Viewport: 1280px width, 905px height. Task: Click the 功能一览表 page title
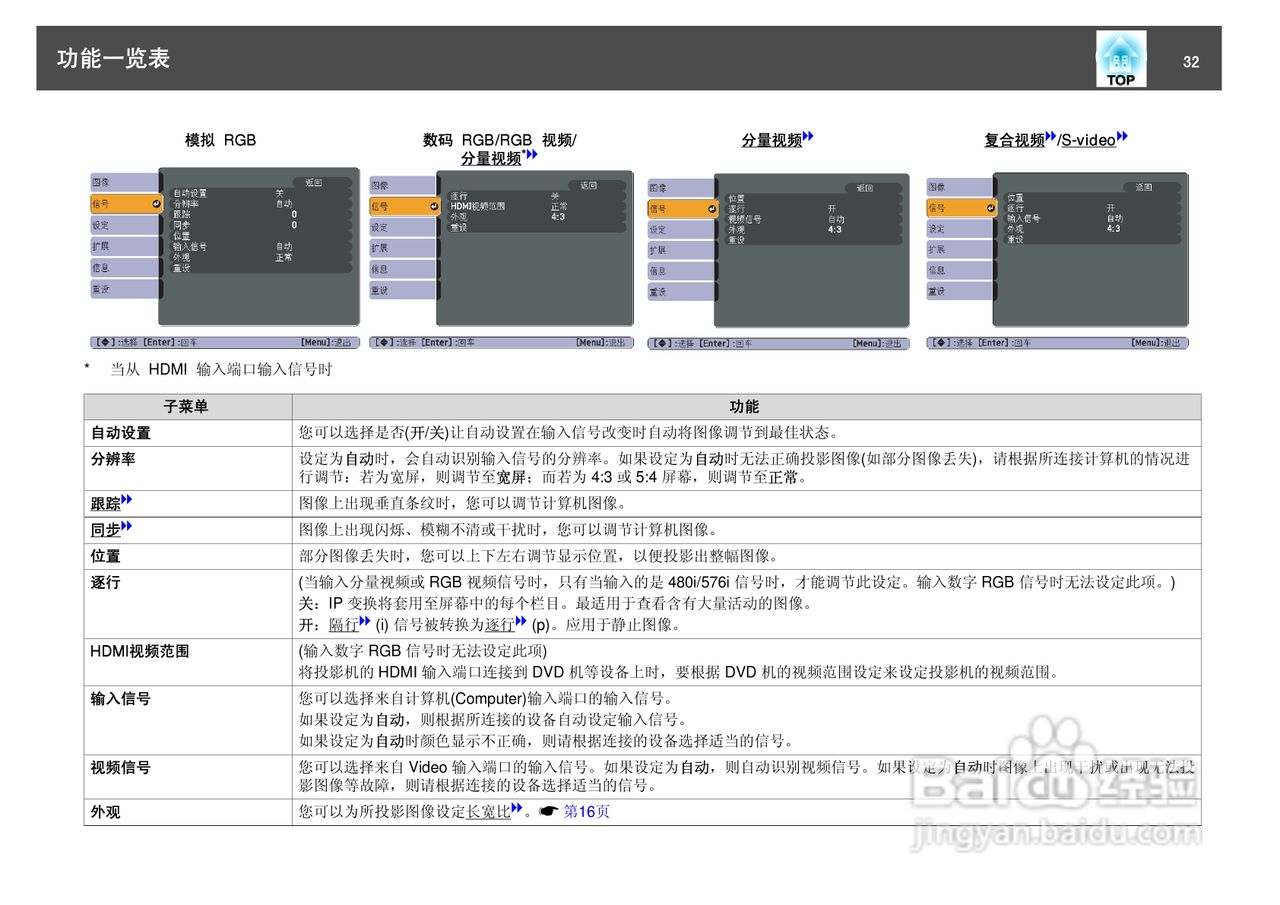coord(113,58)
